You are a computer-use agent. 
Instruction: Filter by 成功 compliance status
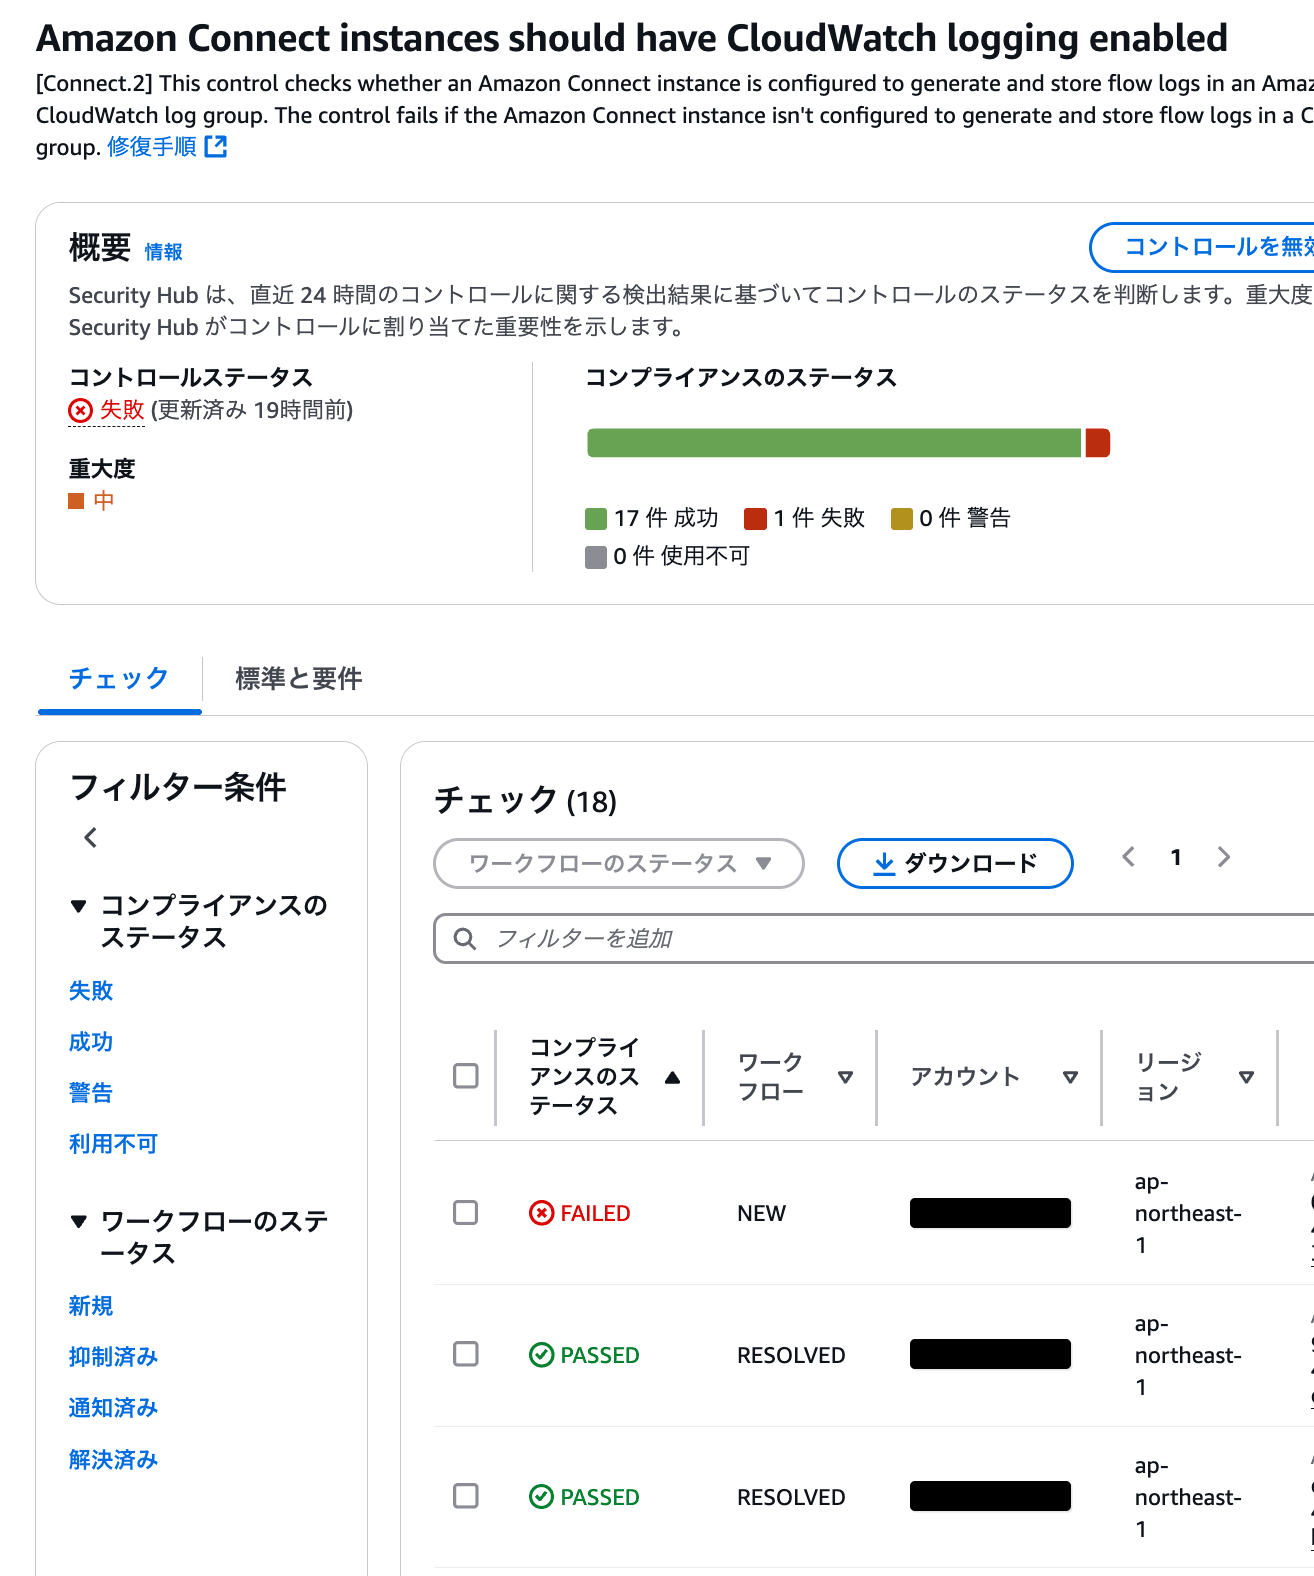[x=91, y=1042]
